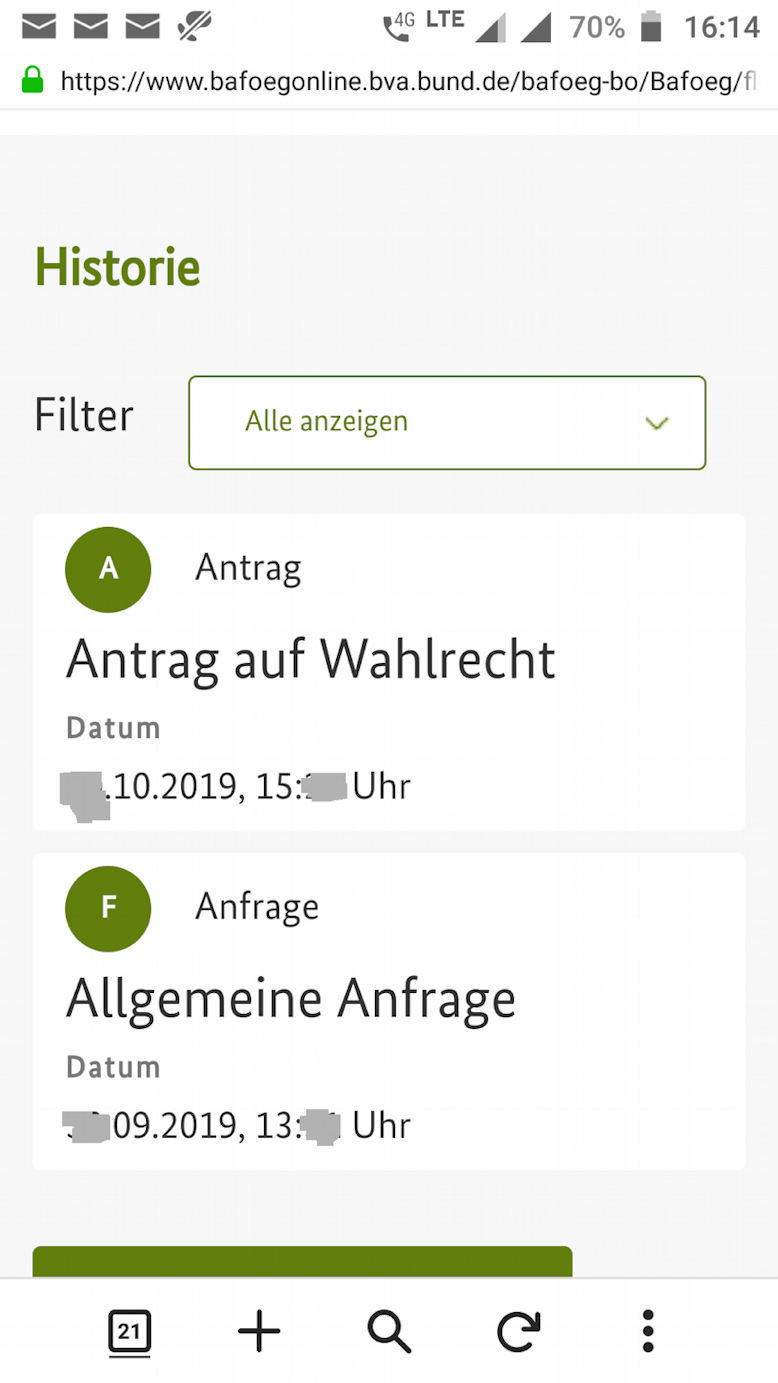Tap the first mail notification icon
778x1383 pixels.
click(x=39, y=27)
